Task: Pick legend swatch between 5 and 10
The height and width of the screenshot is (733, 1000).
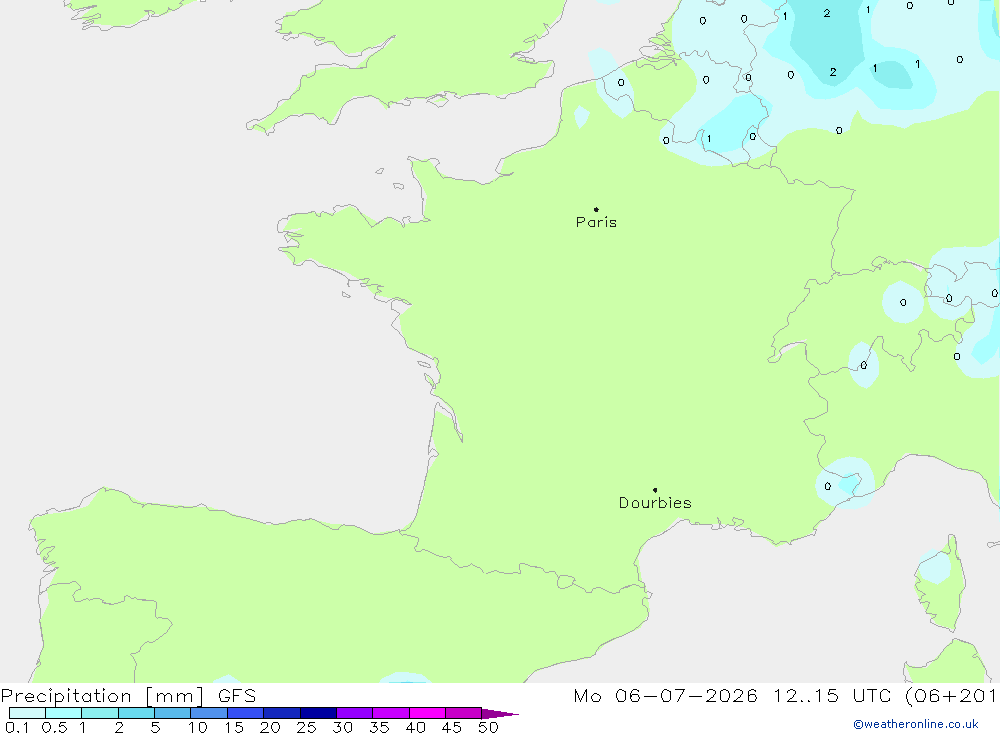Action: (x=173, y=713)
